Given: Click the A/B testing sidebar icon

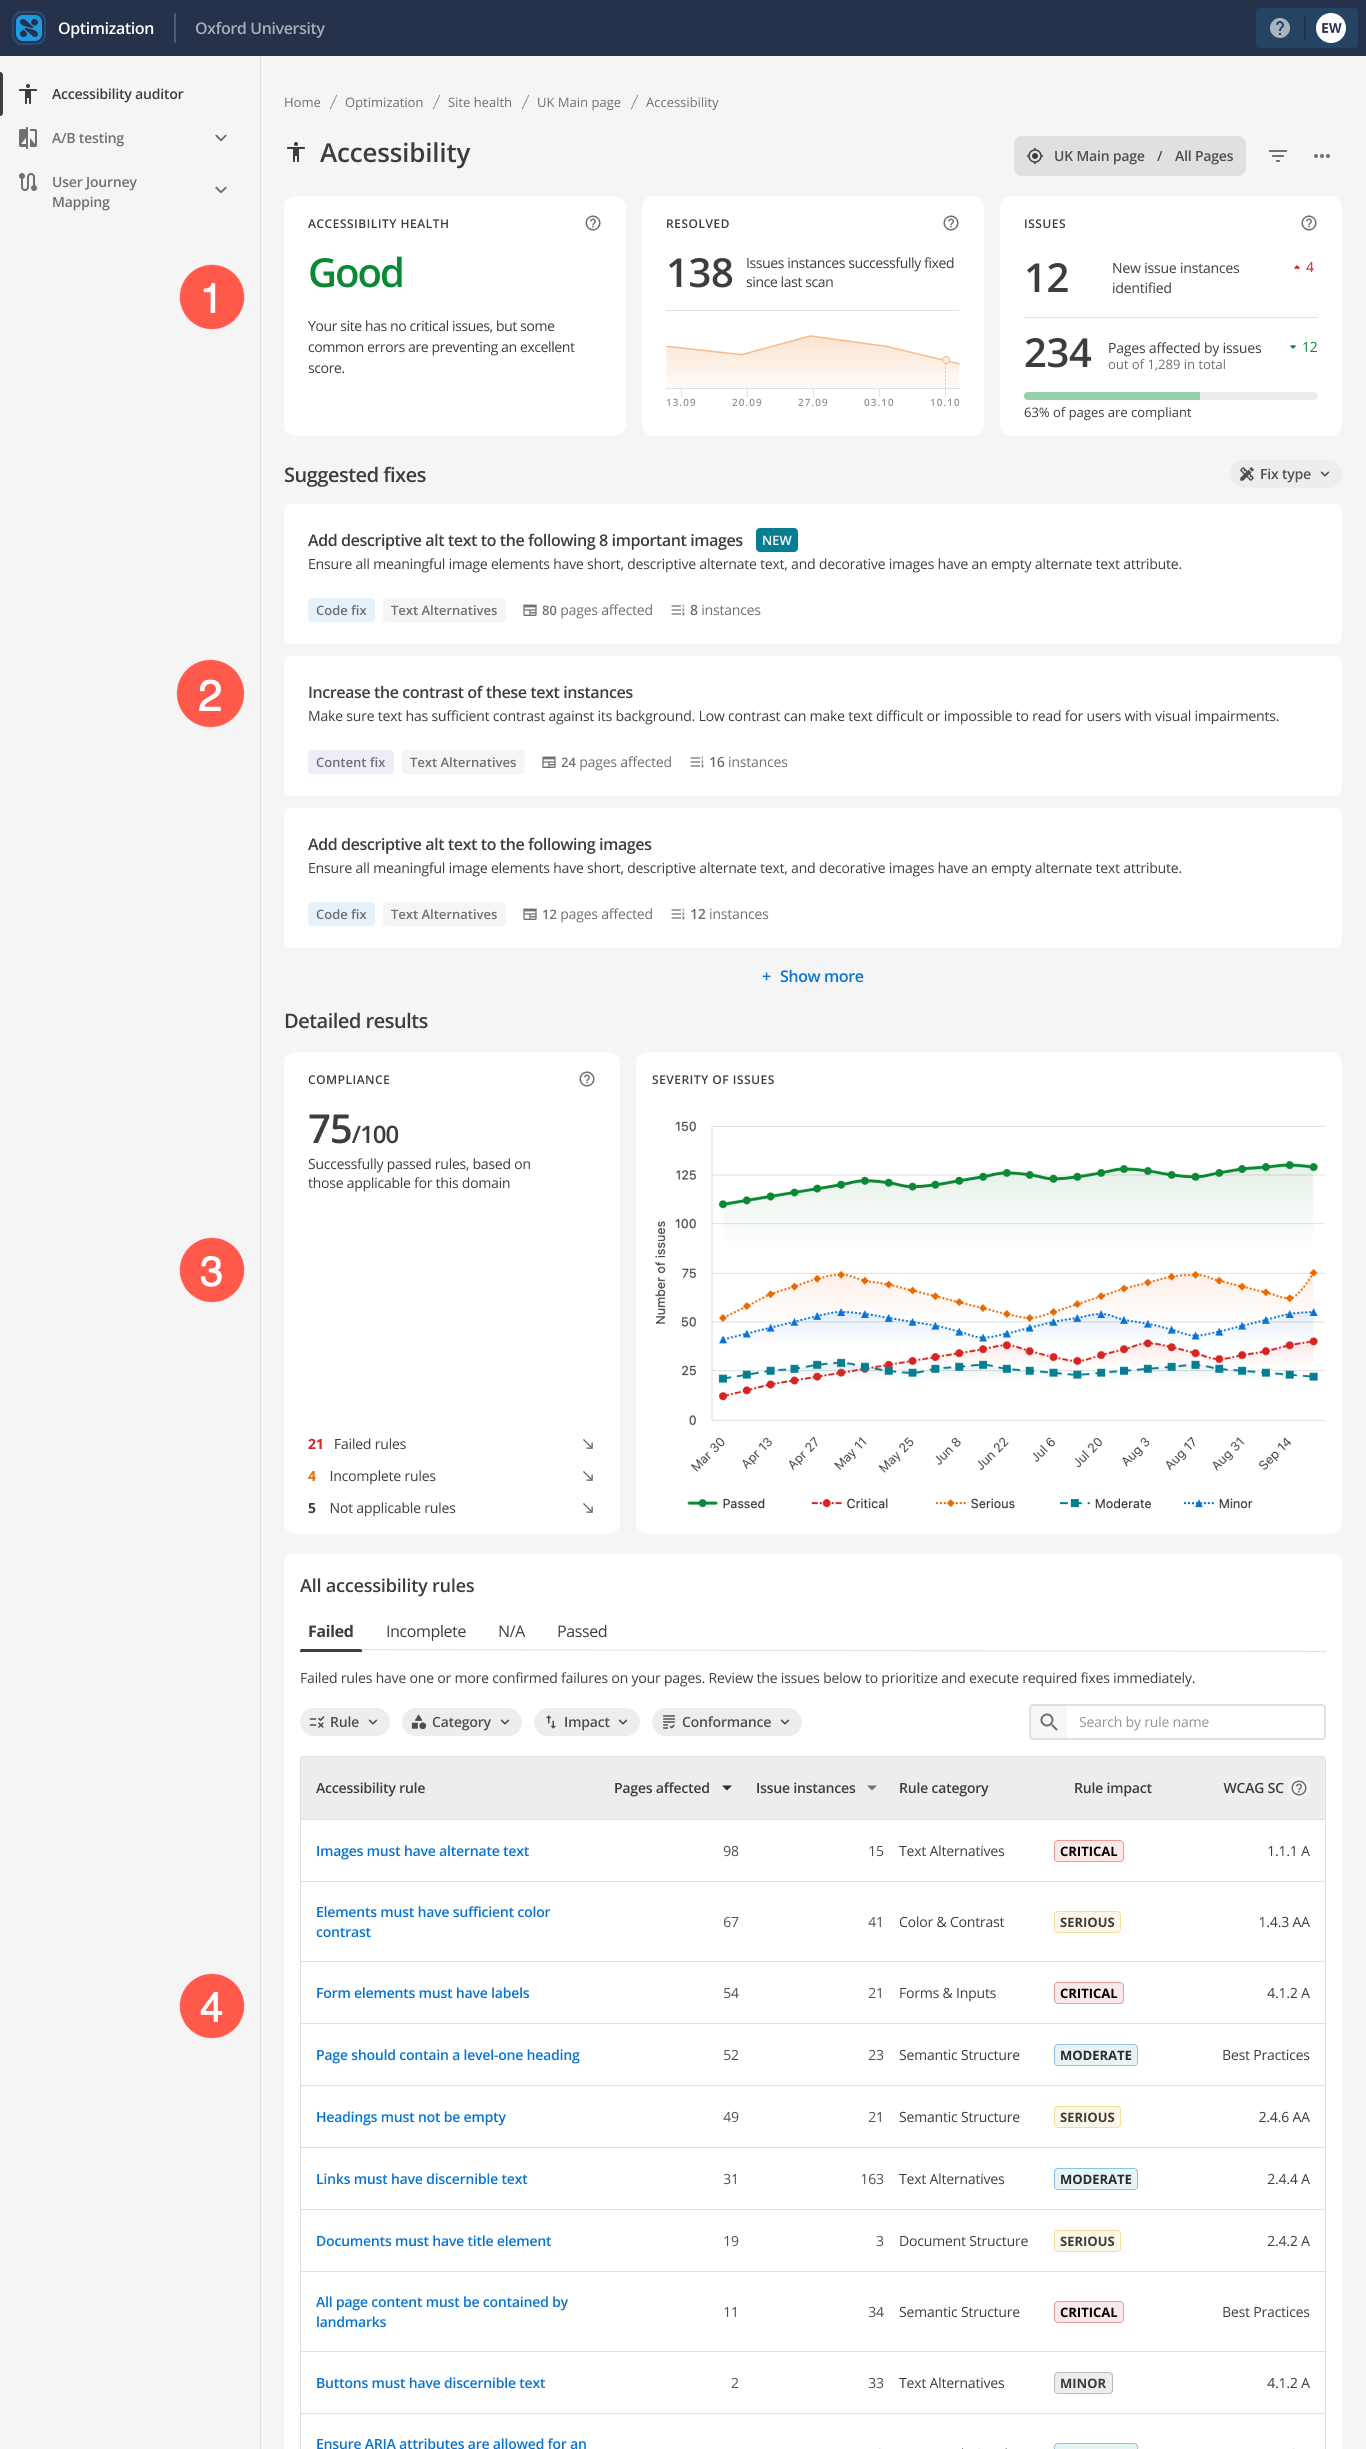Looking at the screenshot, I should point(28,138).
